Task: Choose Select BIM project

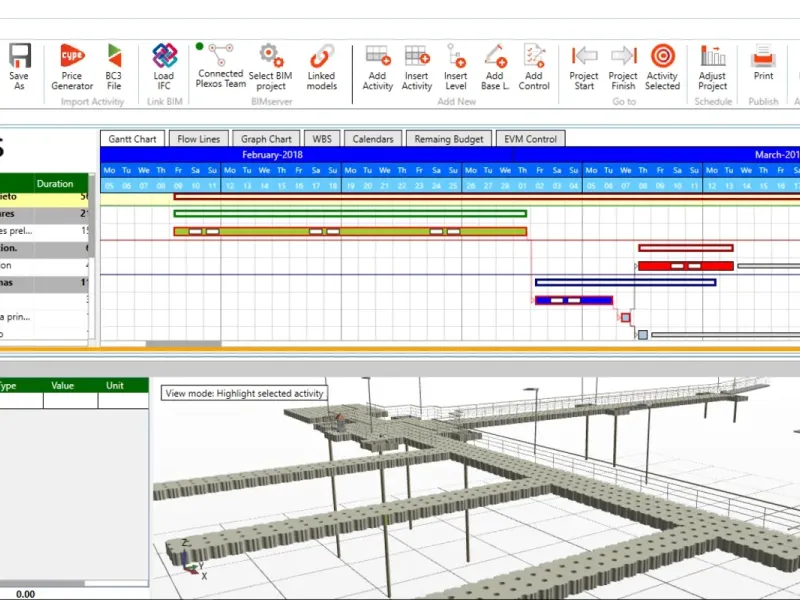Action: pos(270,66)
